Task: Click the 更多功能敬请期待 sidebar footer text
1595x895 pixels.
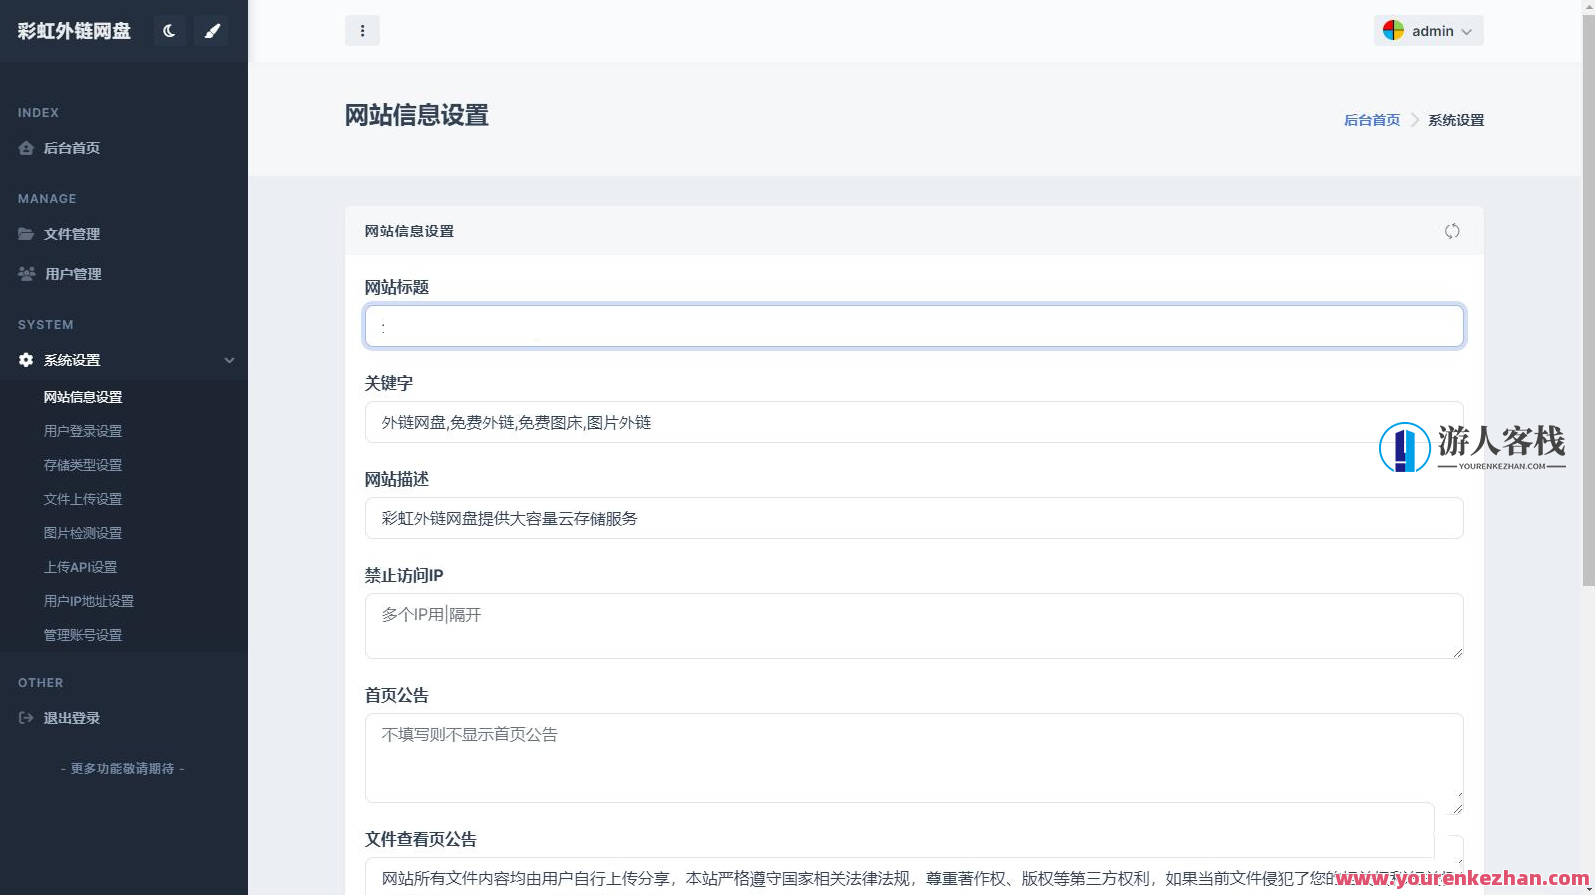Action: pyautogui.click(x=123, y=769)
